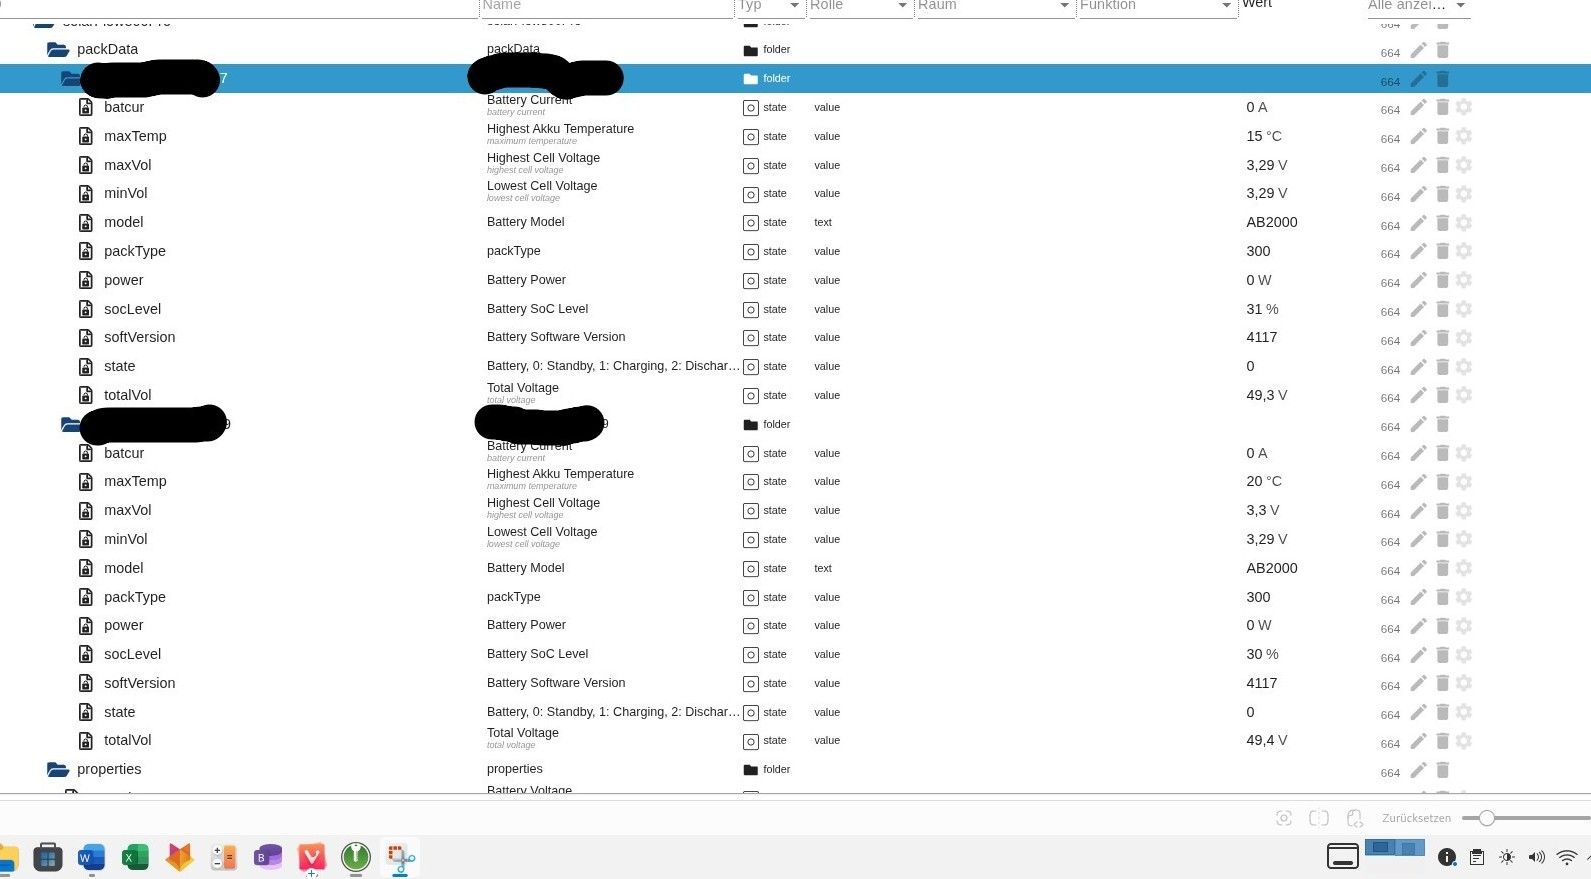Expand the Funktion filter dropdown

1226,6
